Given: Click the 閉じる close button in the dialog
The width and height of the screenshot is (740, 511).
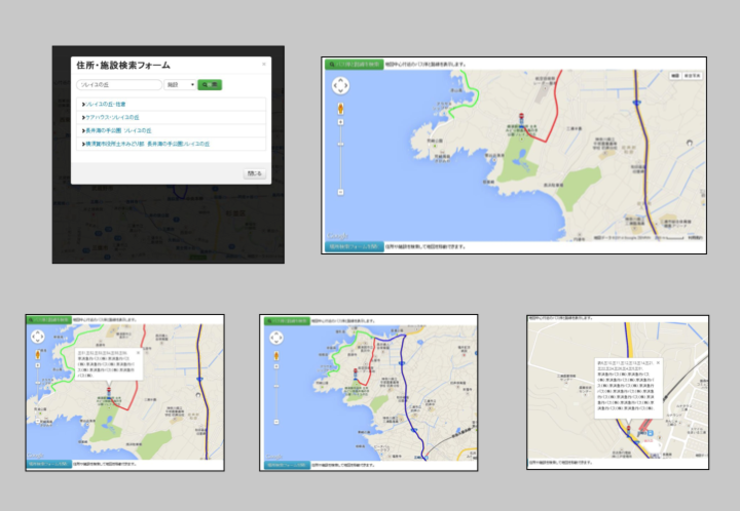Looking at the screenshot, I should tap(253, 173).
